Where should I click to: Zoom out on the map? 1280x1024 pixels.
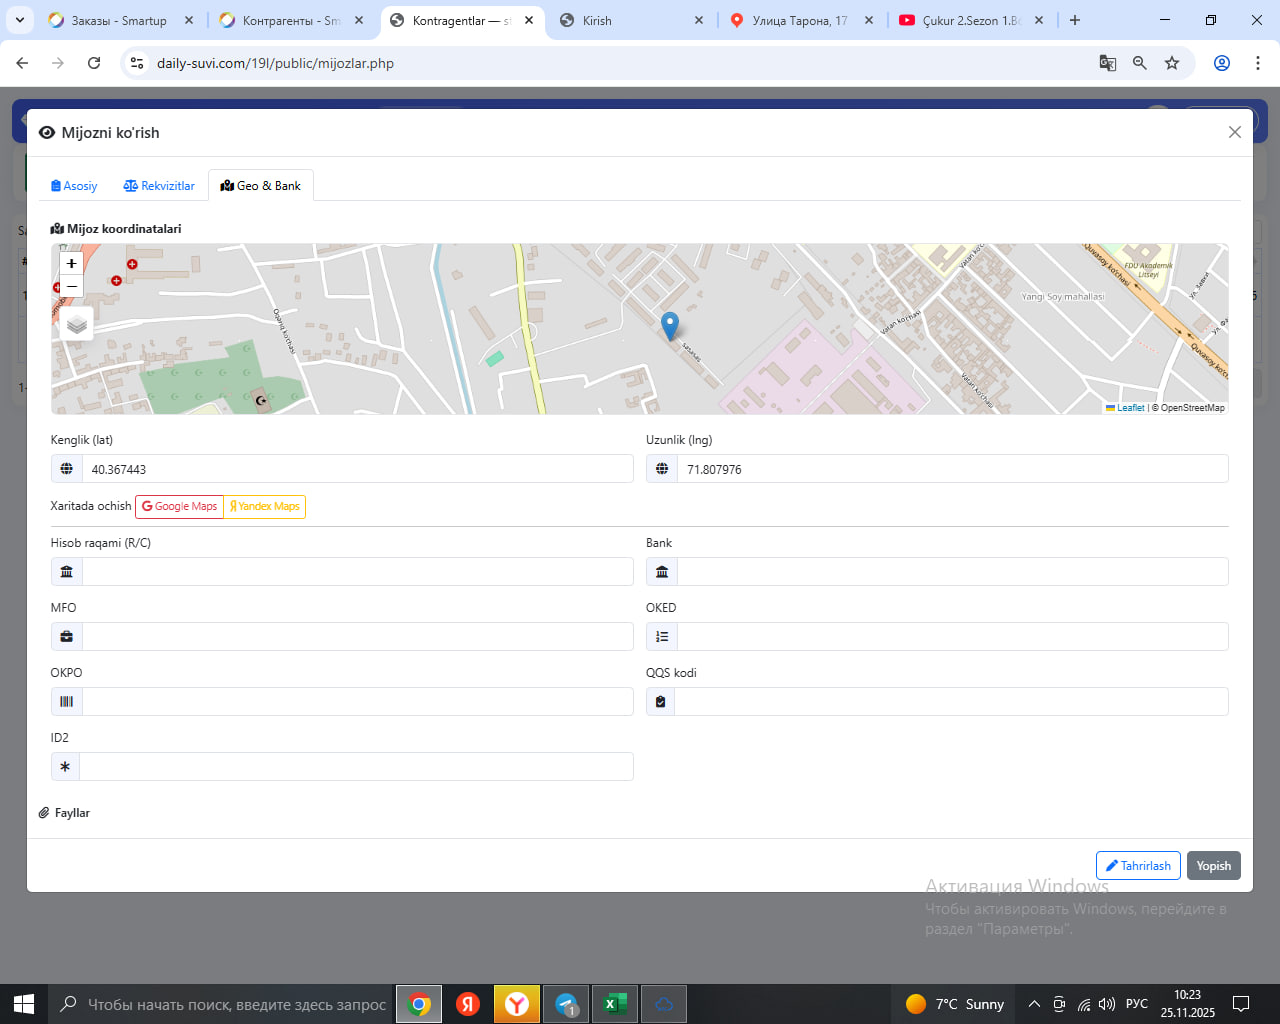click(72, 287)
